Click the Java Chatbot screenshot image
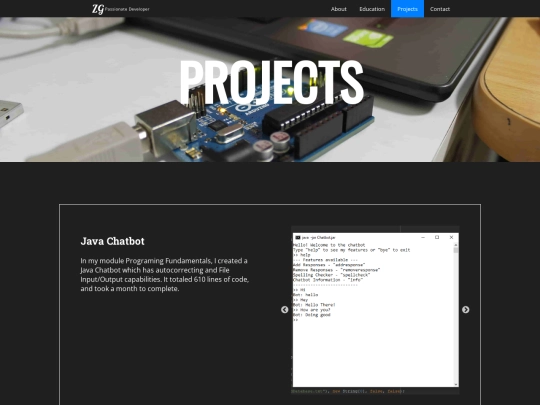This screenshot has height=405, width=540. (375, 310)
